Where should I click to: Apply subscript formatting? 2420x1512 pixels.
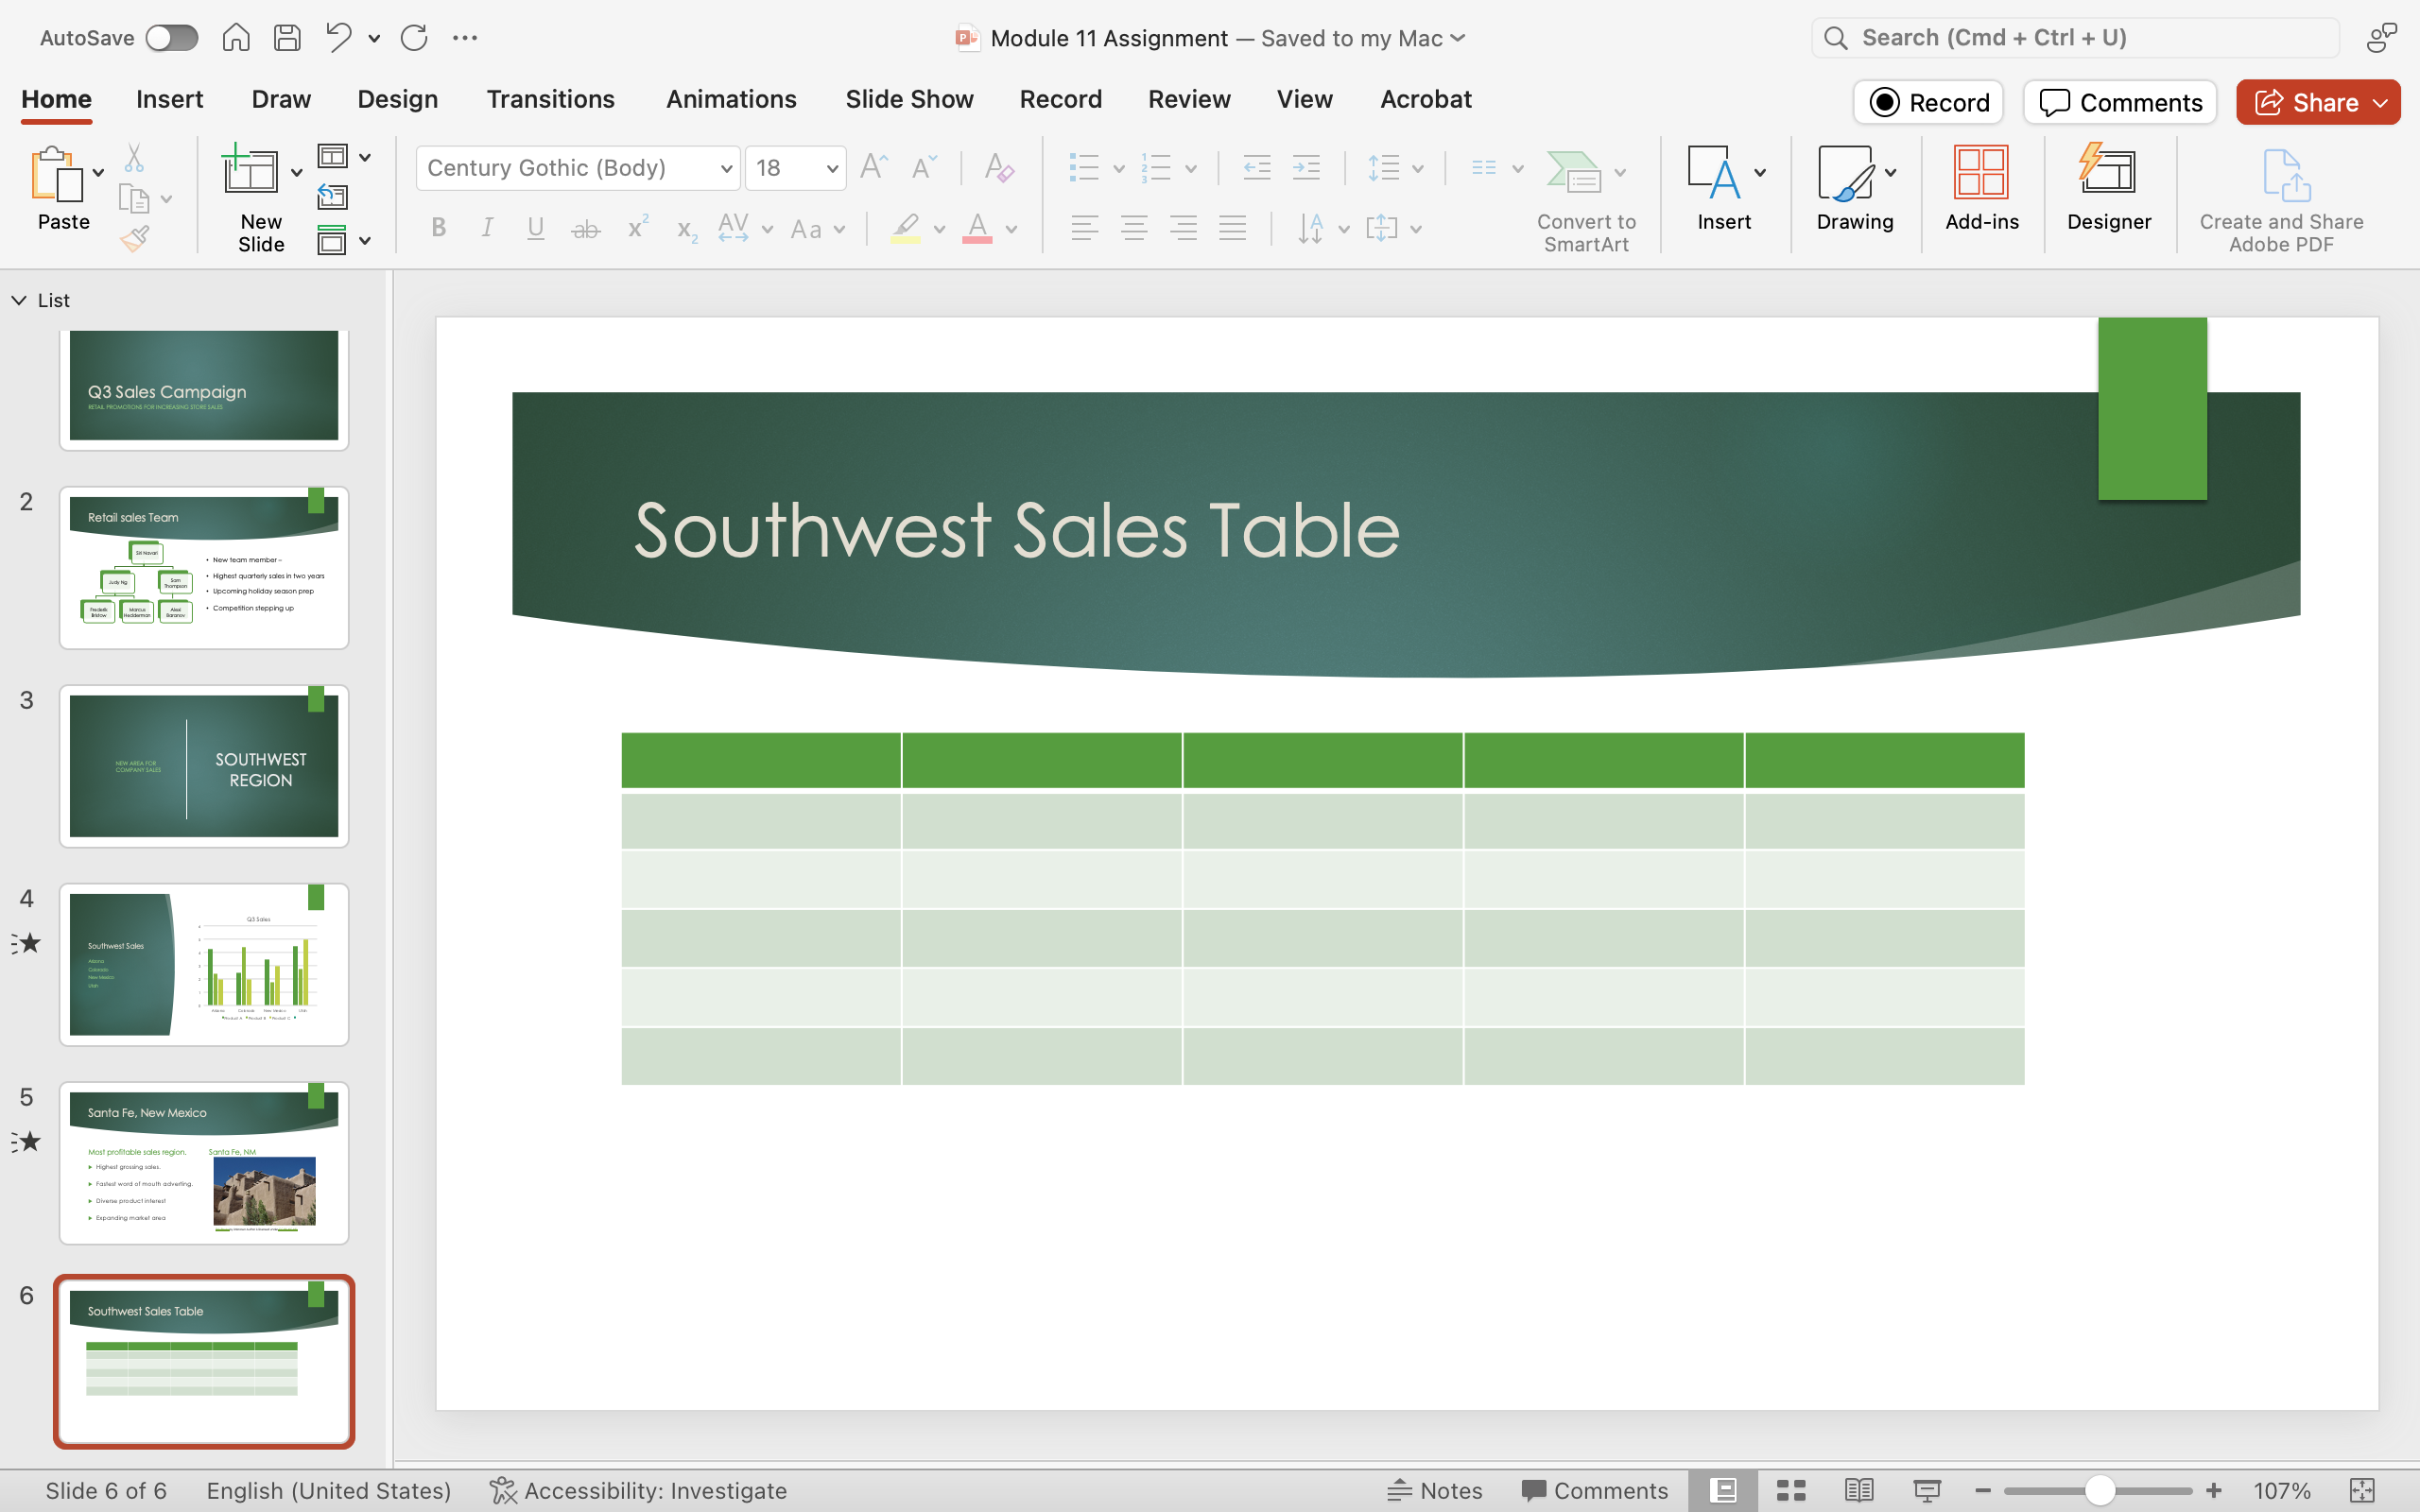[x=686, y=229]
